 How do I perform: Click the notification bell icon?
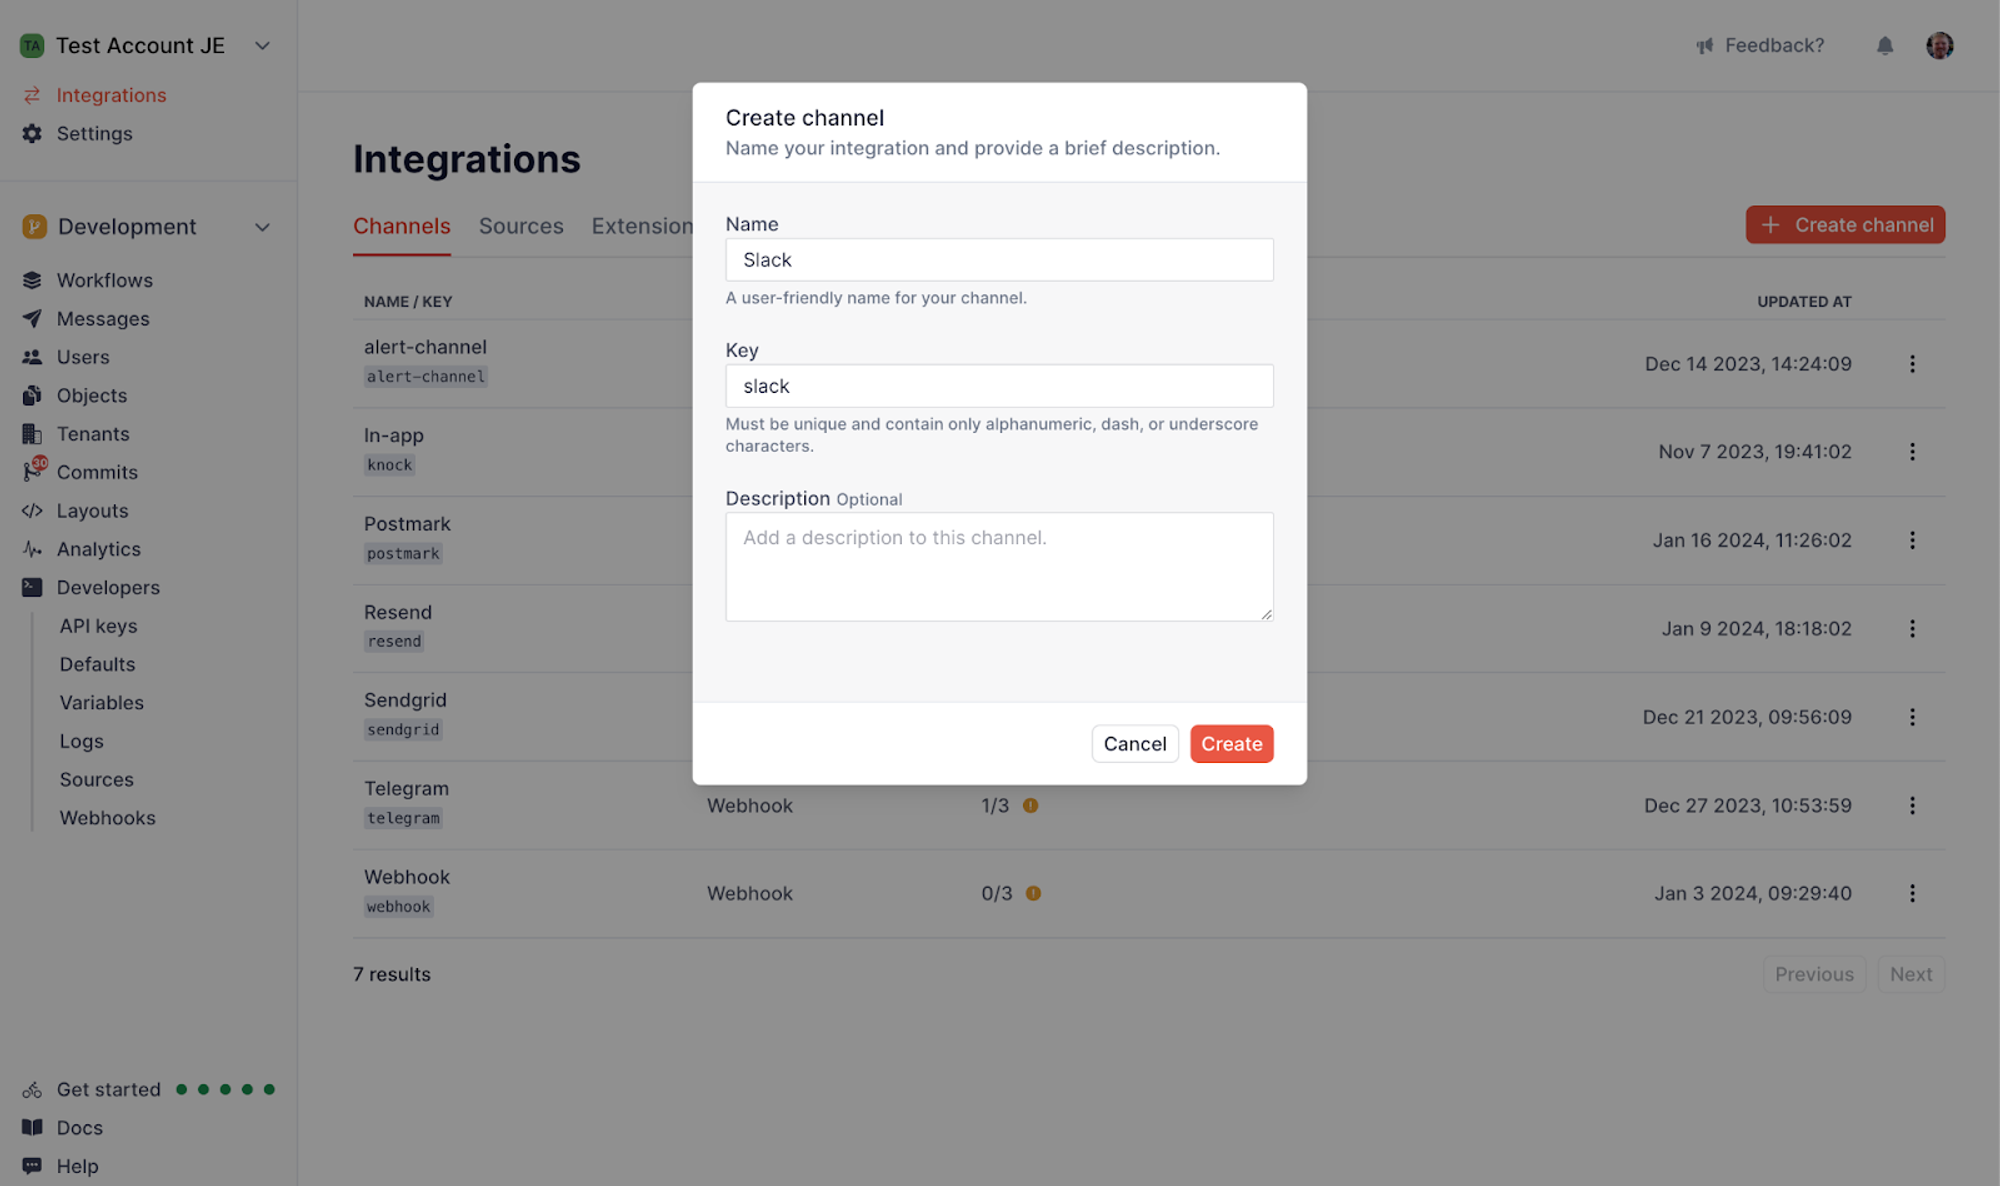(x=1884, y=45)
